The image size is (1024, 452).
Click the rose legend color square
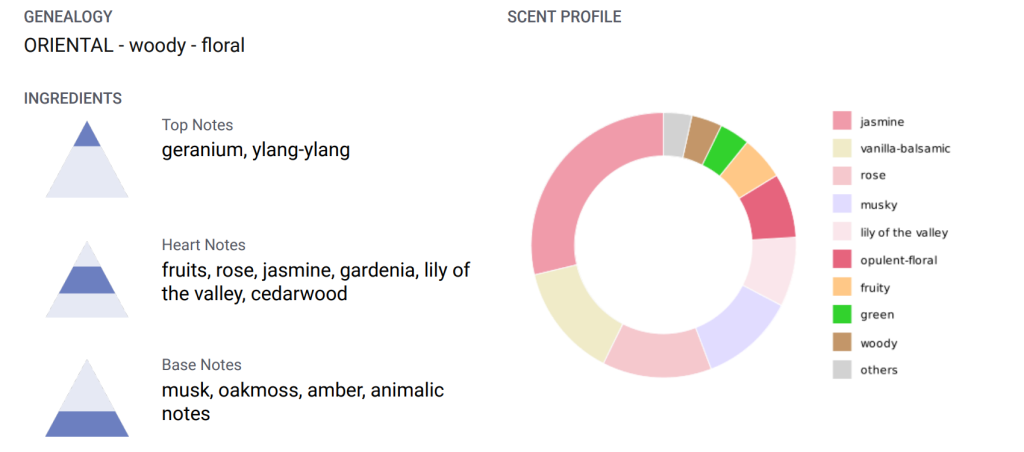[x=842, y=176]
